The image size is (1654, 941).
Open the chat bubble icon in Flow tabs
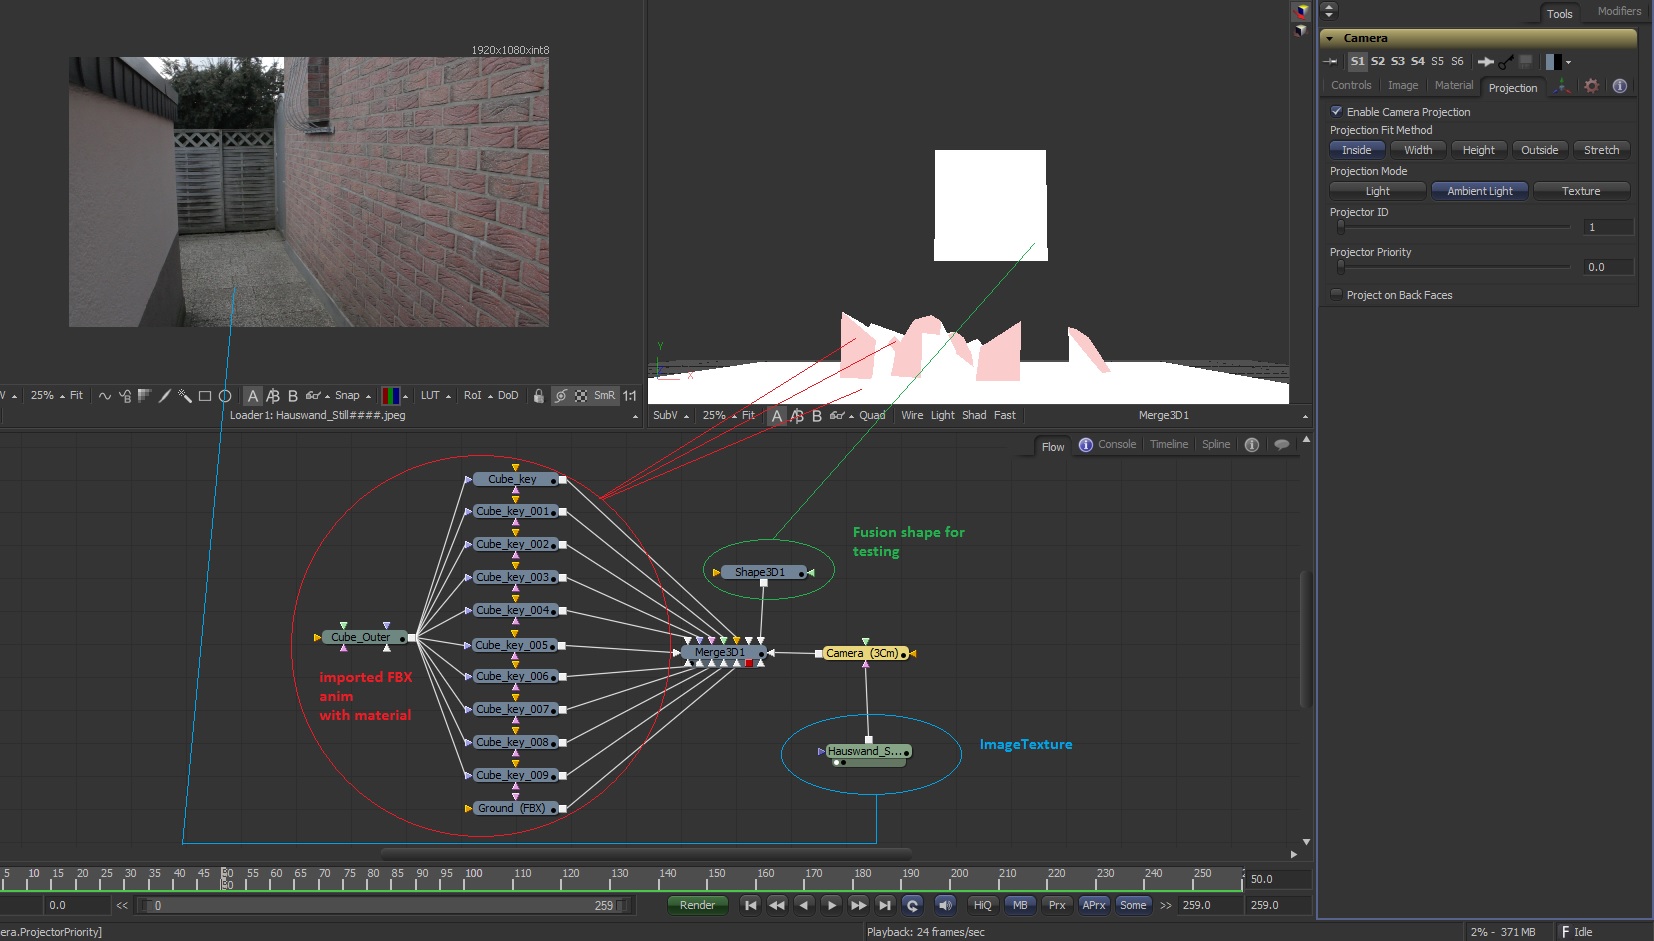coord(1281,445)
